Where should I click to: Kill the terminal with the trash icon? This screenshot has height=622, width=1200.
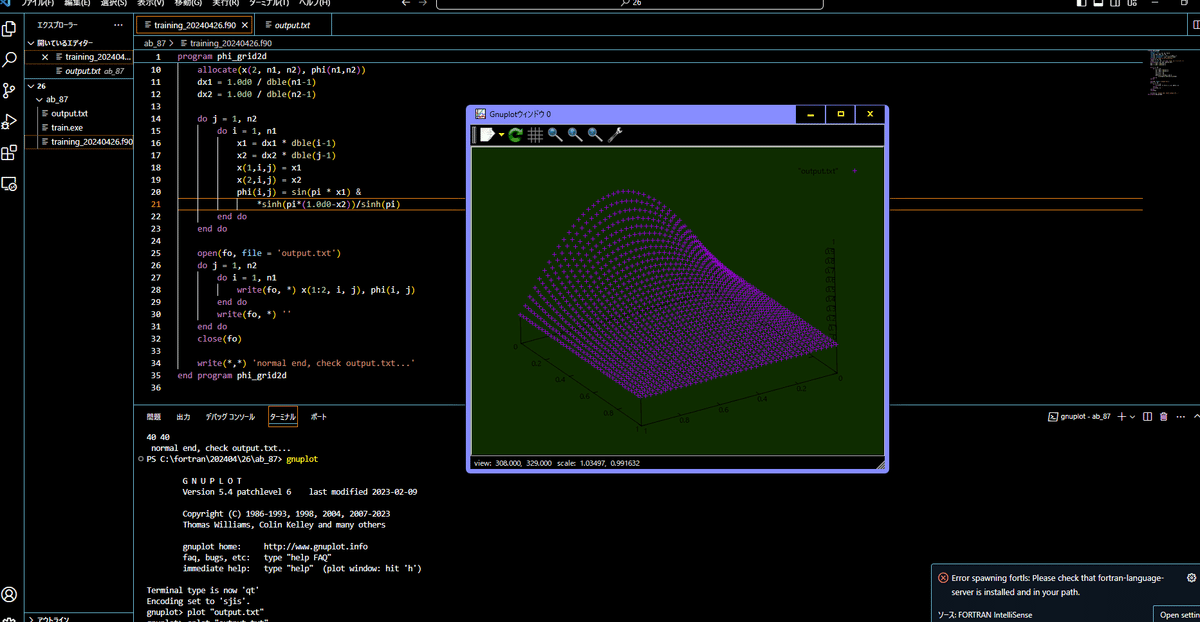(1163, 416)
